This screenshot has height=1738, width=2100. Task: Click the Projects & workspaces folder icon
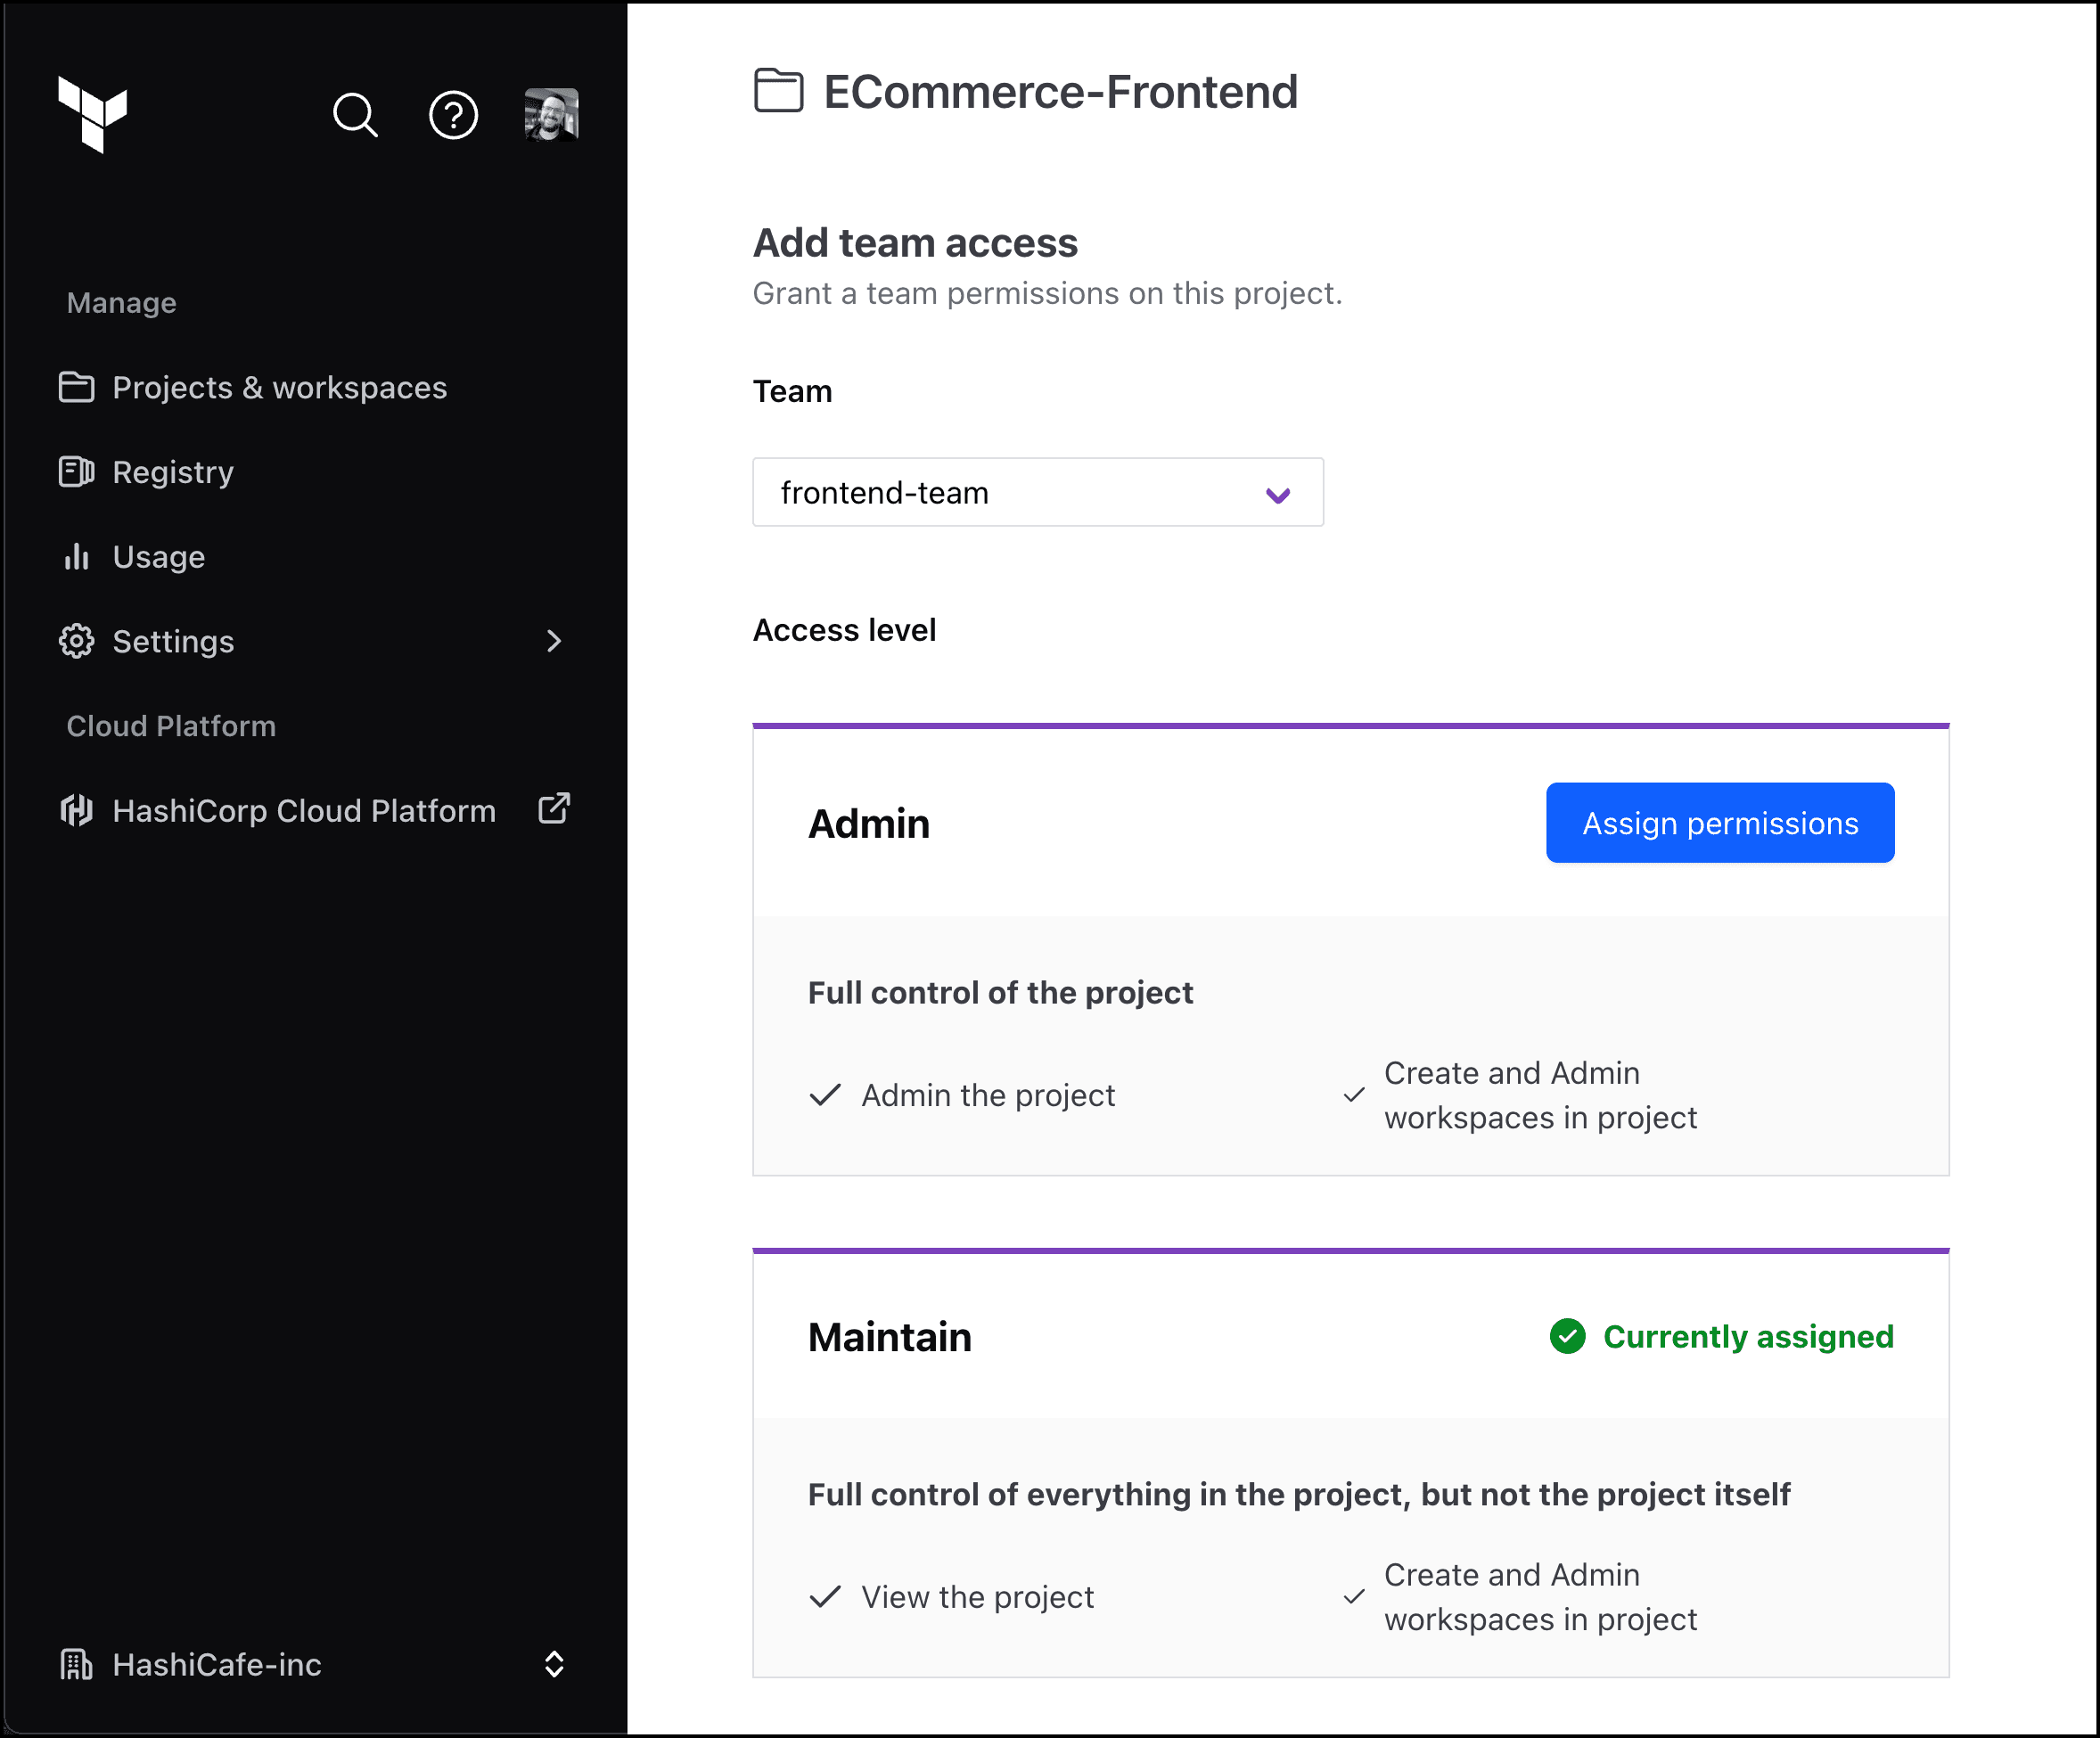click(76, 387)
